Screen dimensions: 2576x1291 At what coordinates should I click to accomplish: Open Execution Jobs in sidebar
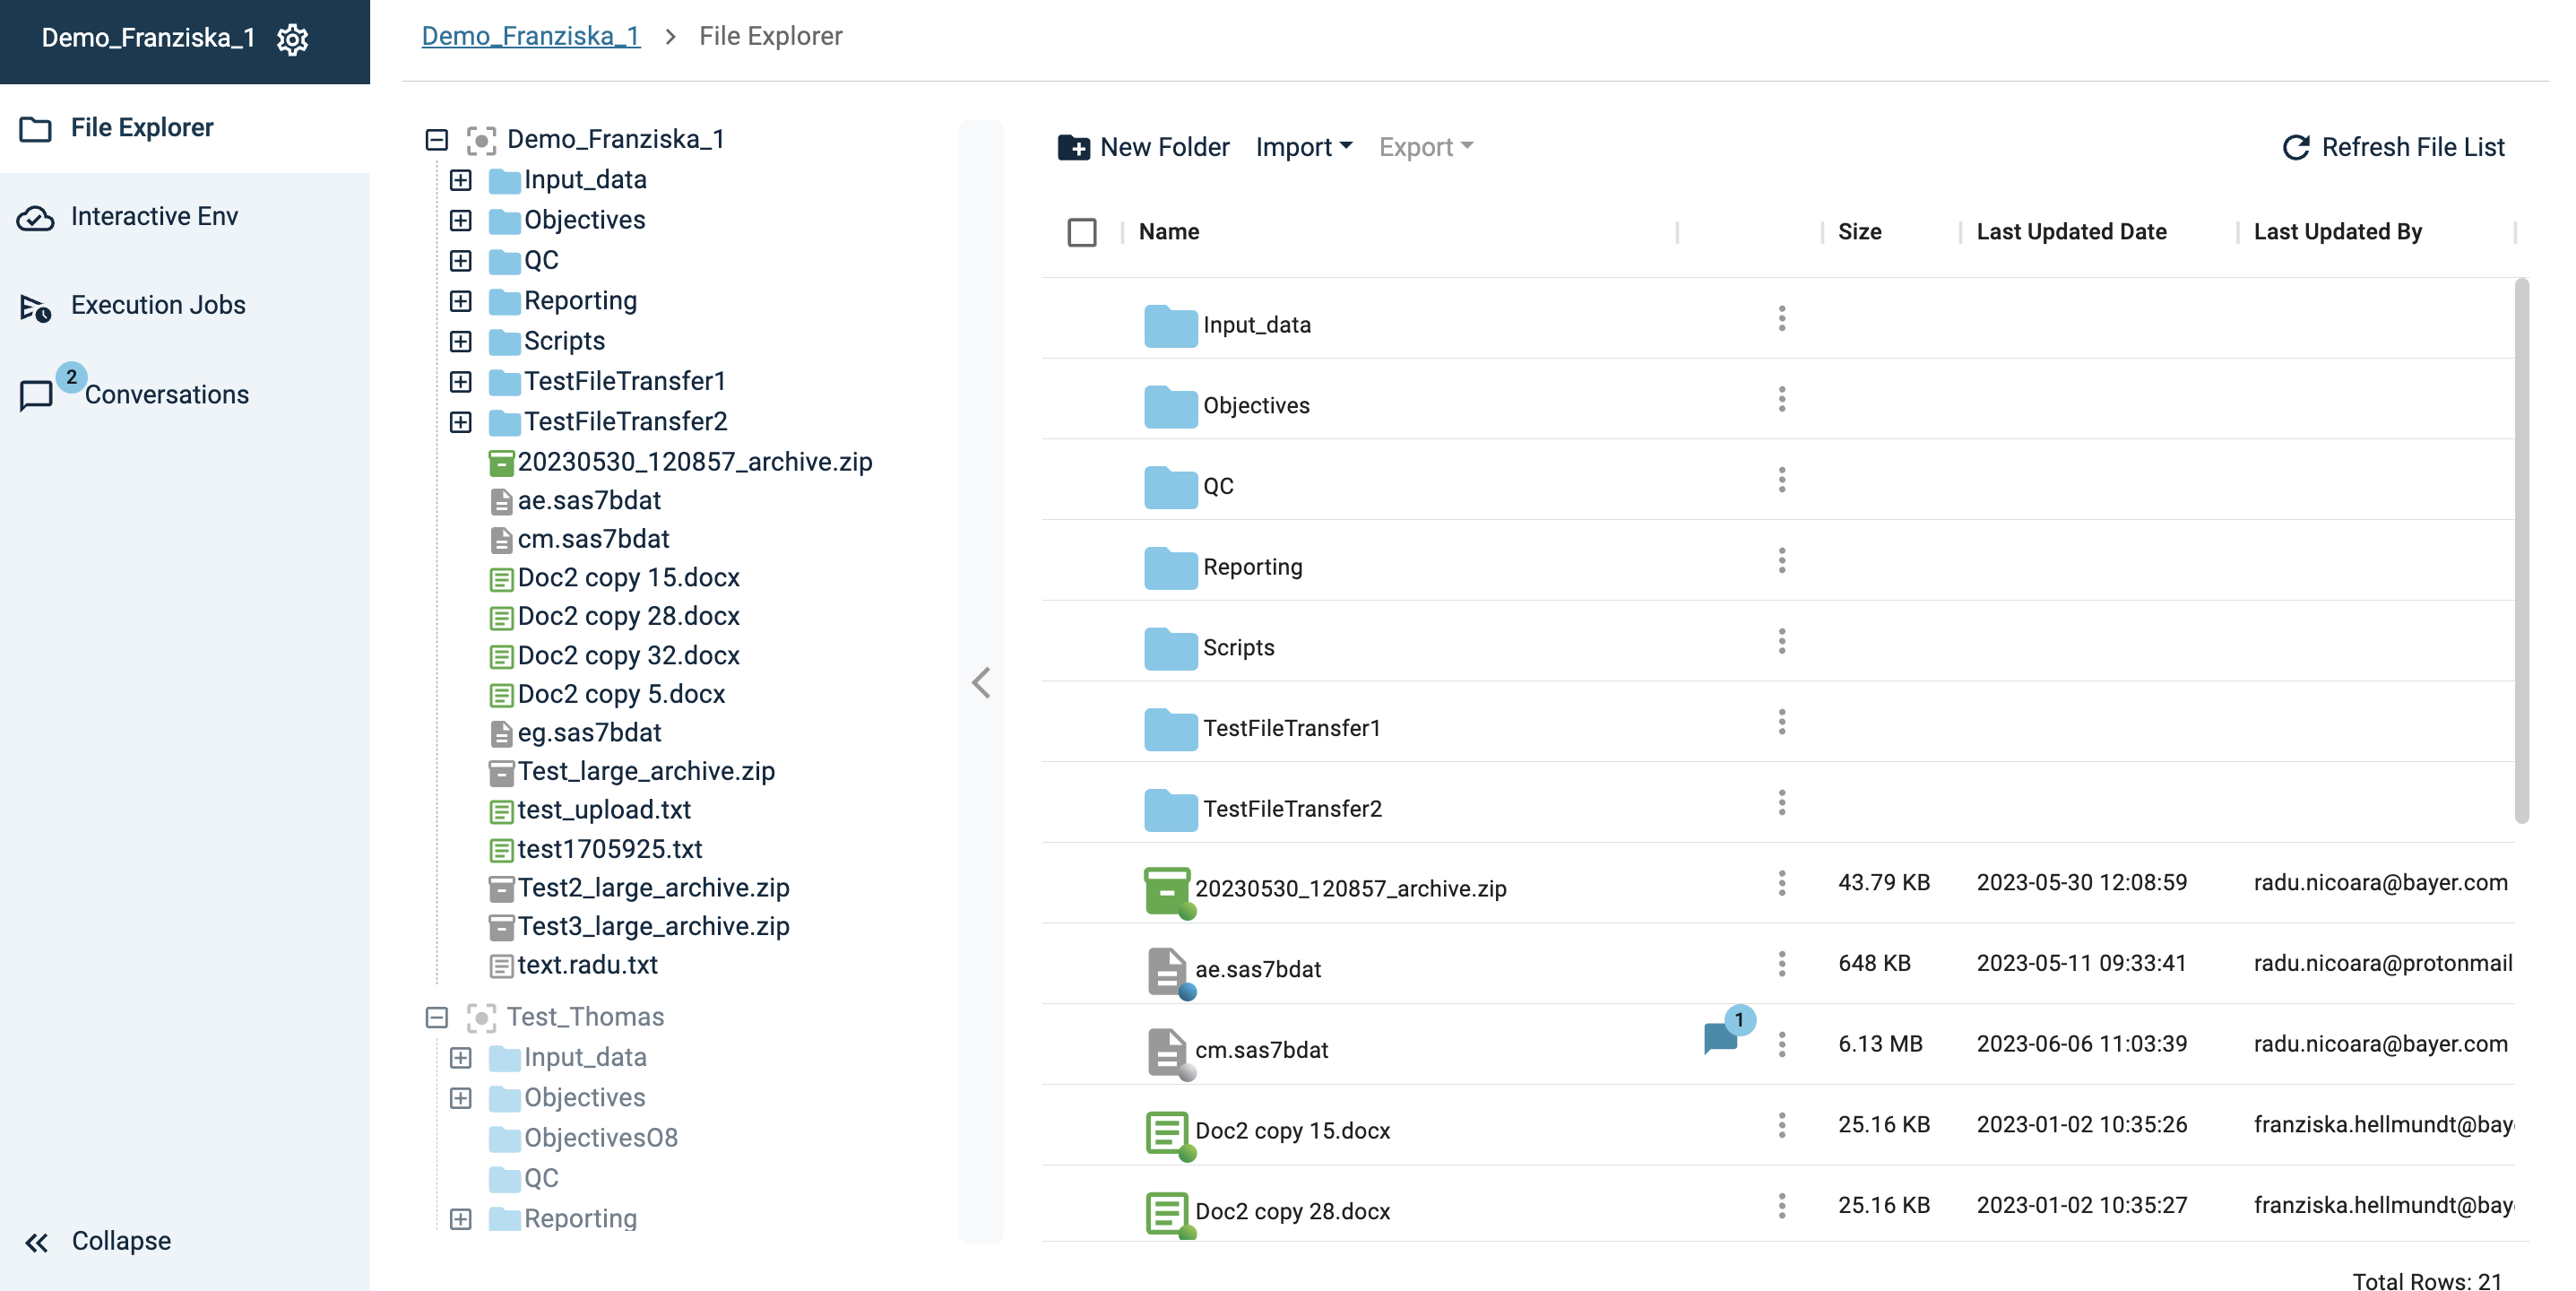157,305
